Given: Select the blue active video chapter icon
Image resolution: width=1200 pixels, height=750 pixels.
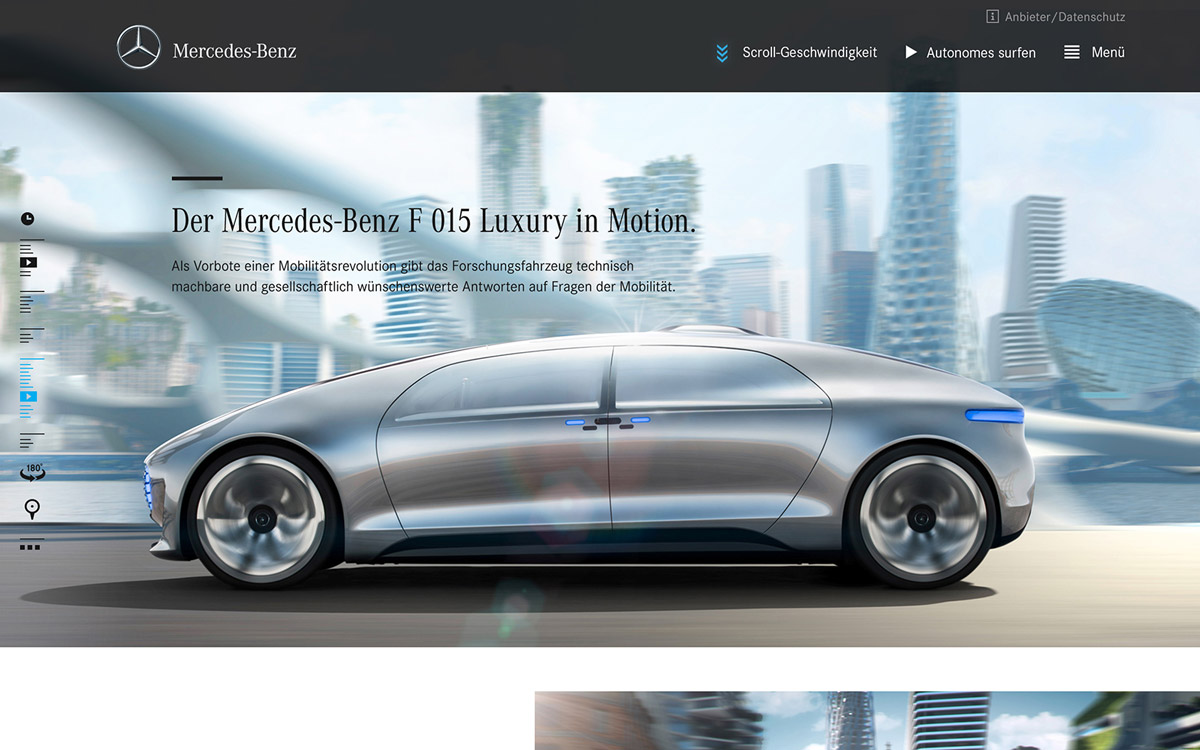Looking at the screenshot, I should (29, 396).
